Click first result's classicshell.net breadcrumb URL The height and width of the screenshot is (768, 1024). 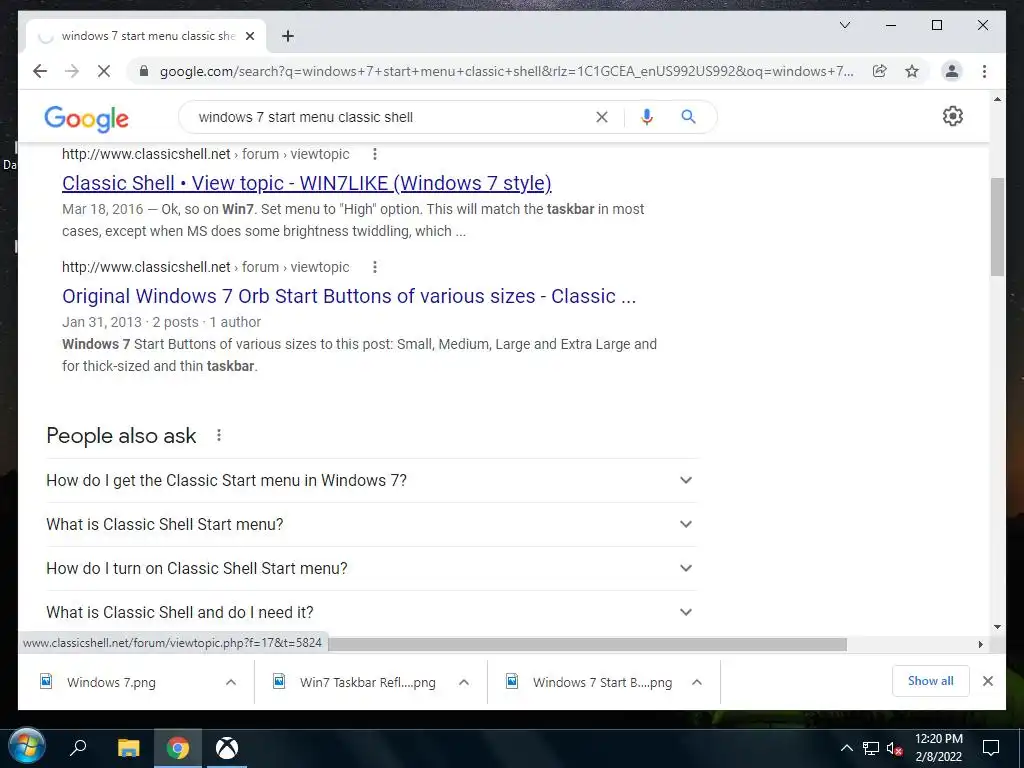(x=206, y=154)
